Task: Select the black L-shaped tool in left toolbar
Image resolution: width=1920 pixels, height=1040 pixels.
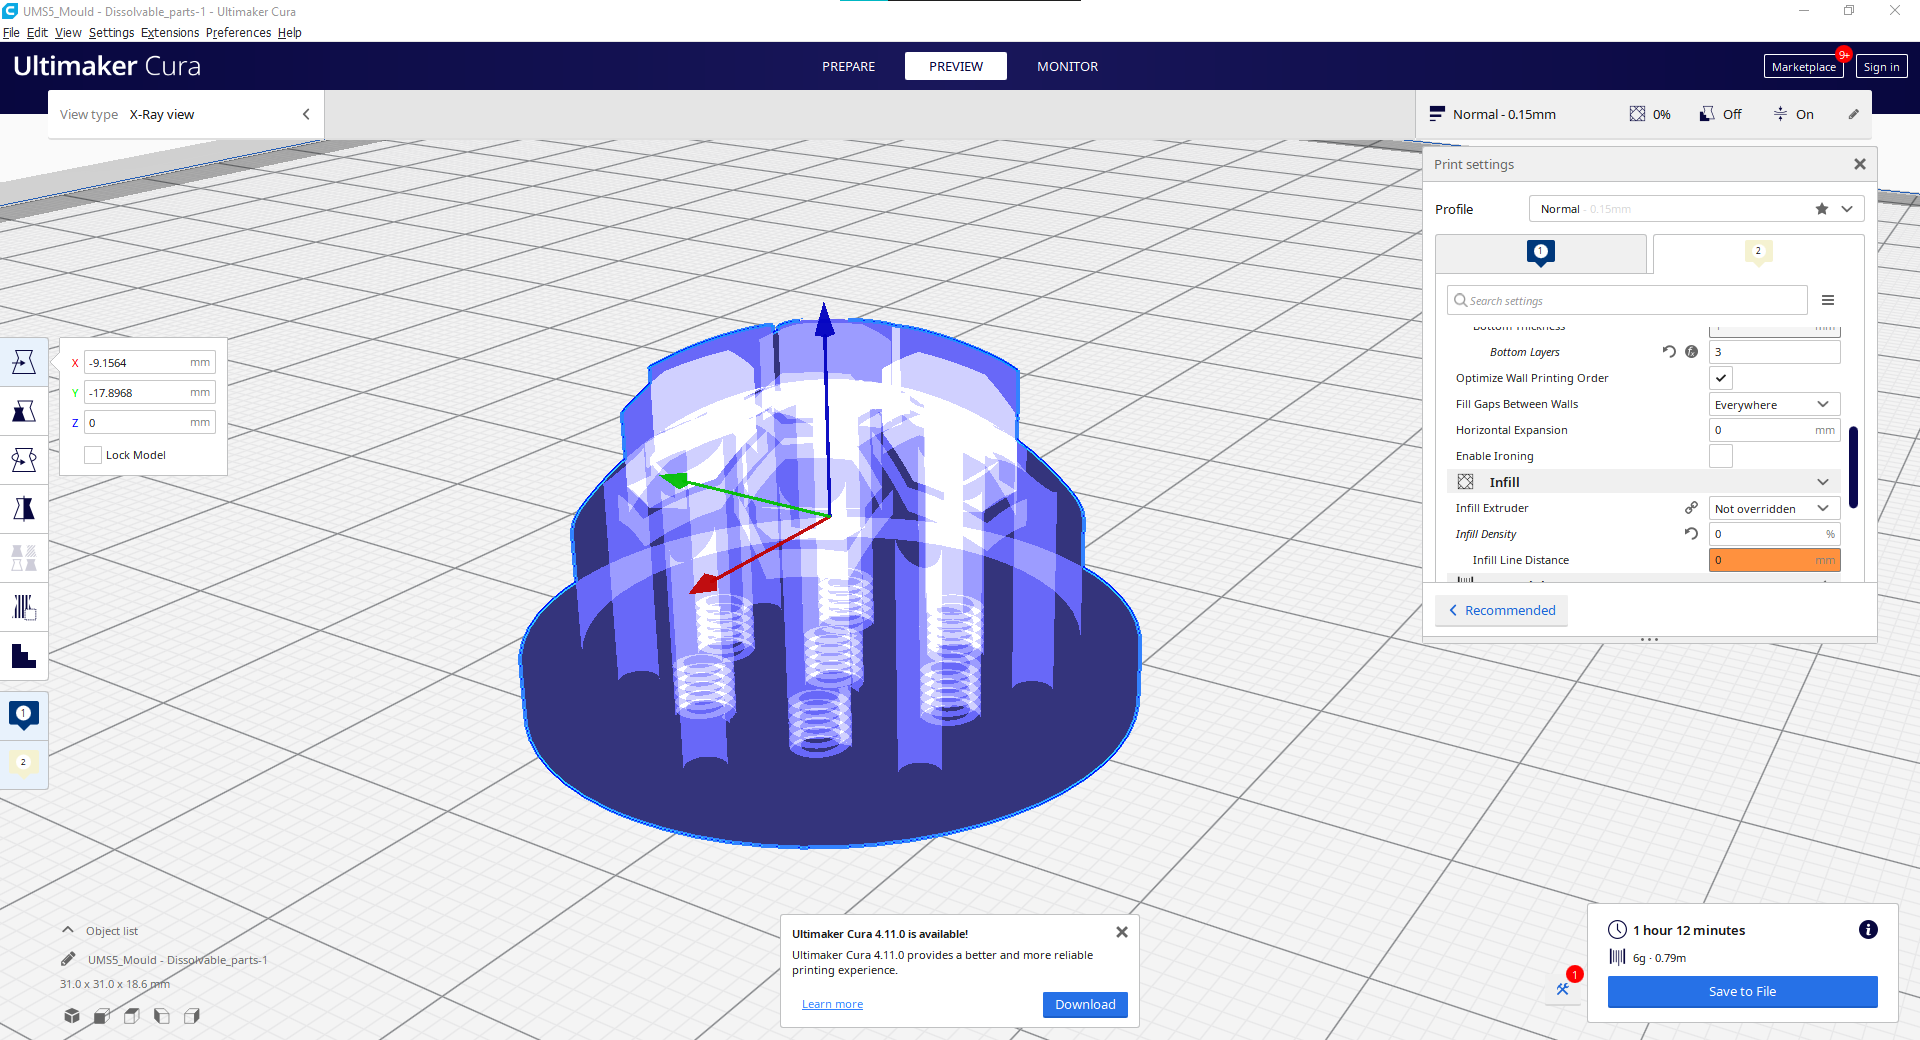Action: point(24,656)
